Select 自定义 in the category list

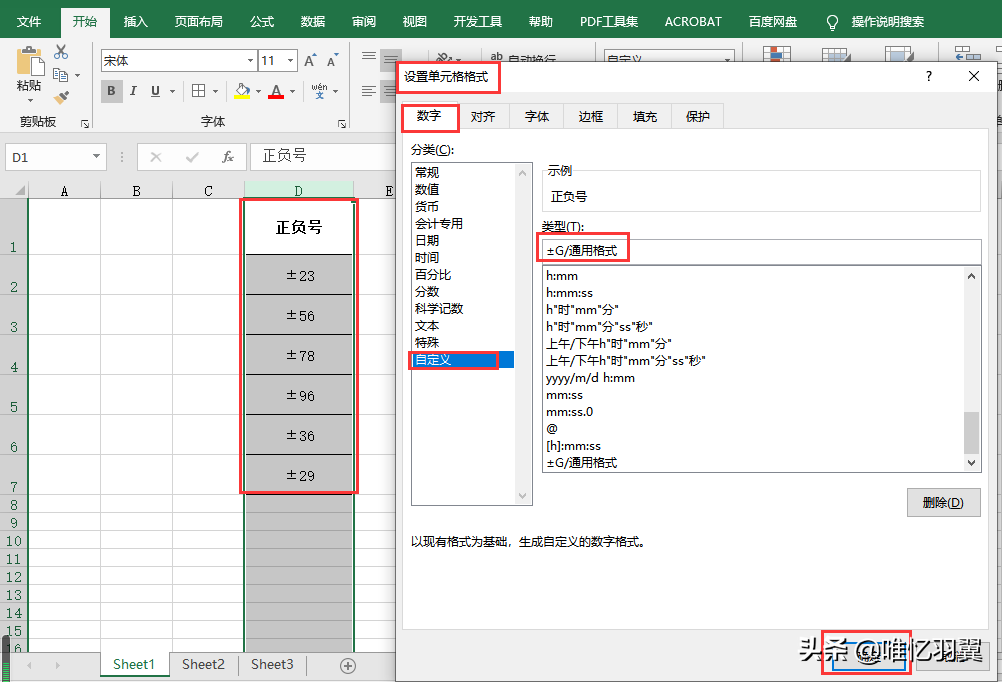[463, 359]
